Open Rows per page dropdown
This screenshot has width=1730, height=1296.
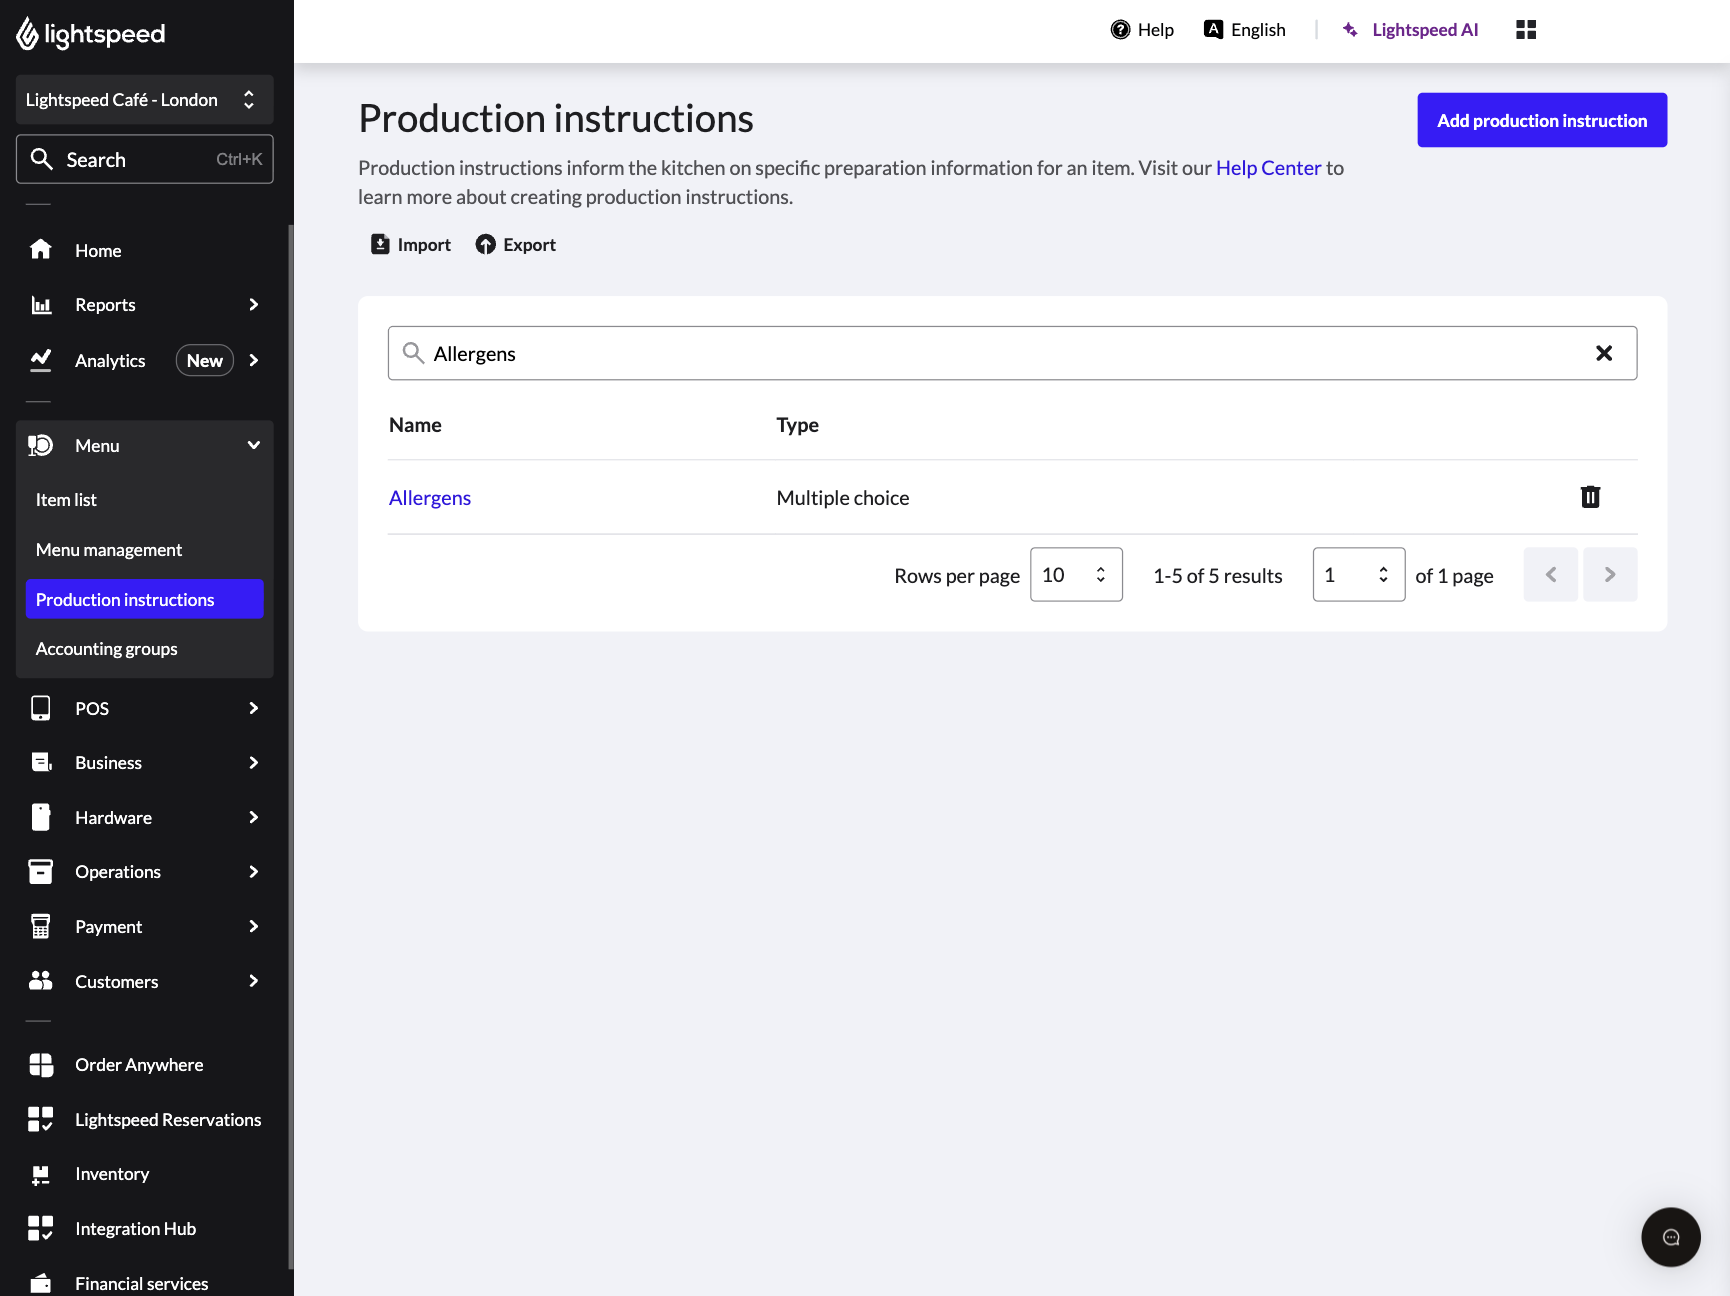(x=1076, y=575)
